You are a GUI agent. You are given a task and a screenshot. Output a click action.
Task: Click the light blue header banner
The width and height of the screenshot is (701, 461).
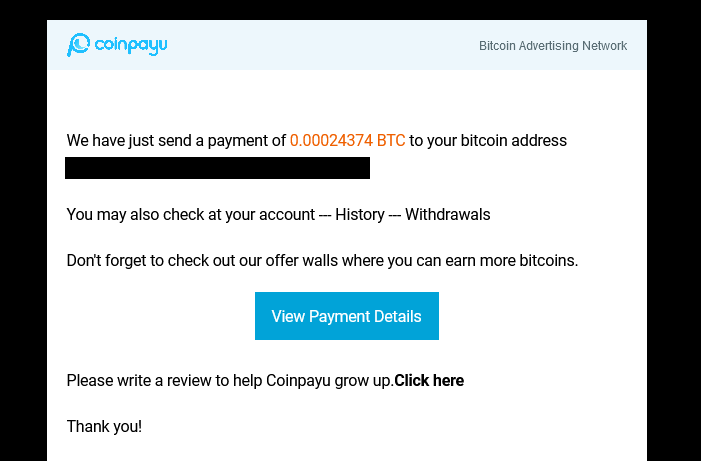point(347,45)
